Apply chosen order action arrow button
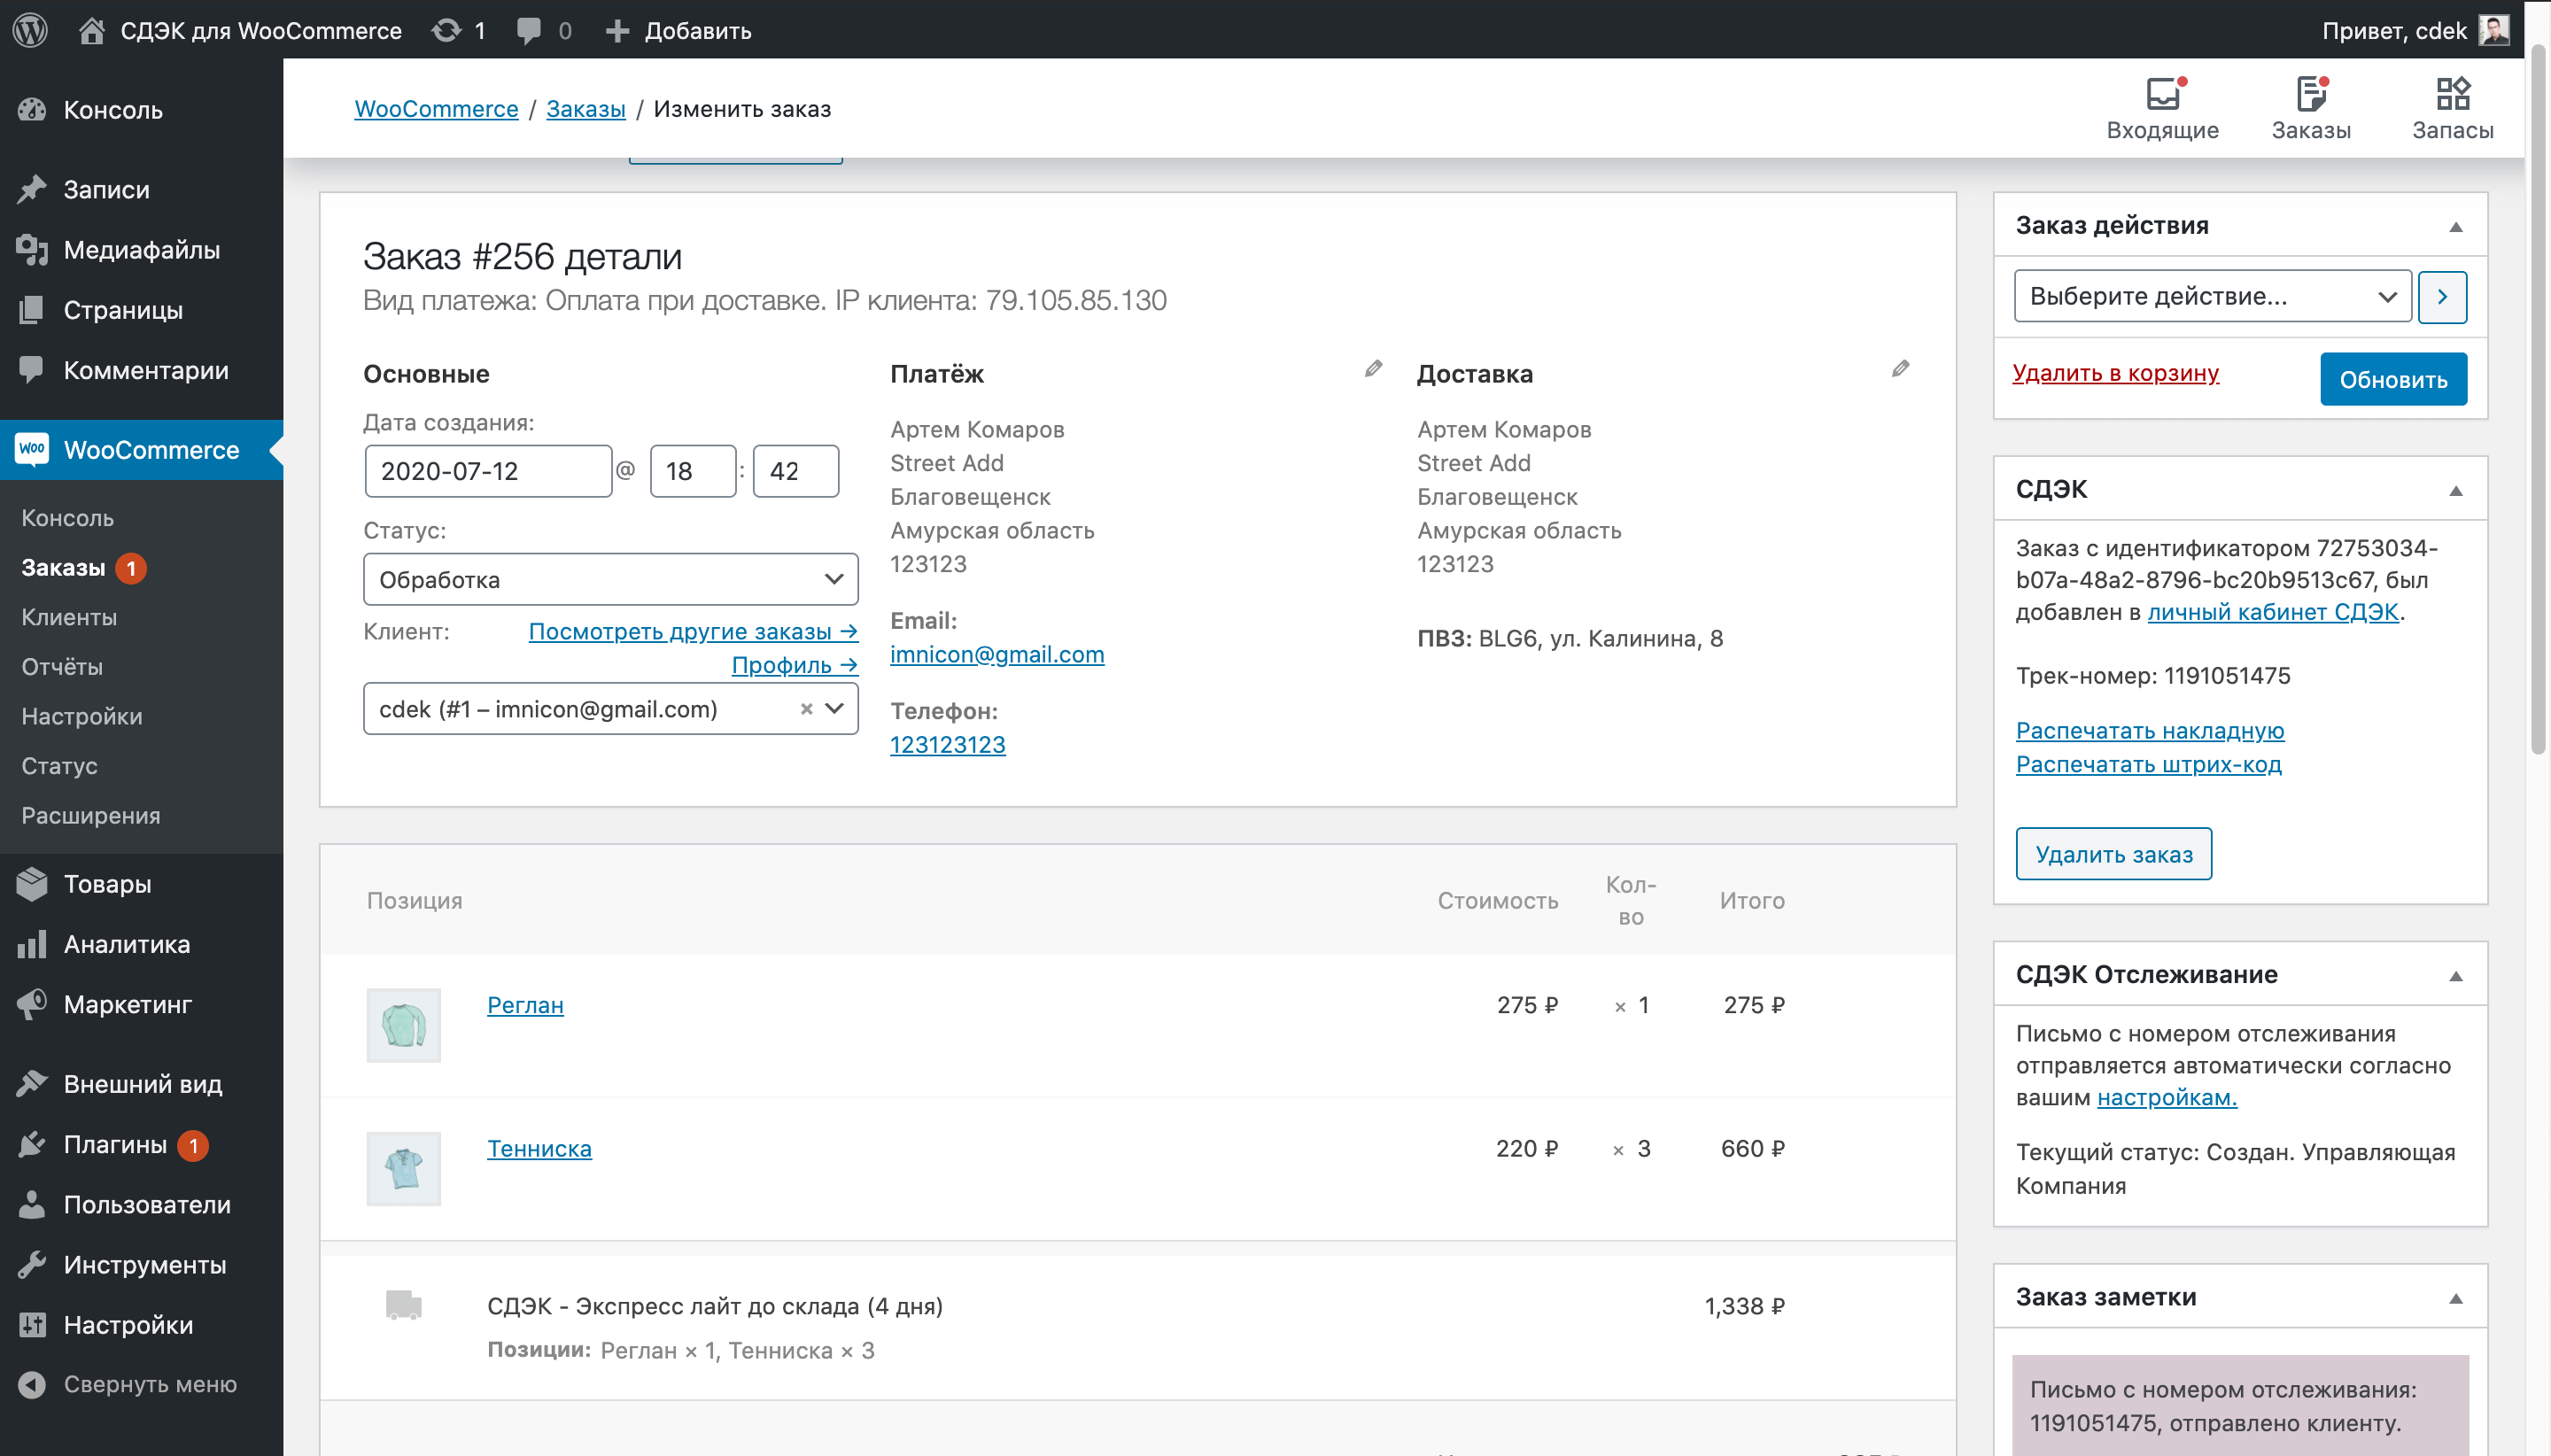Image resolution: width=2551 pixels, height=1456 pixels. tap(2441, 297)
